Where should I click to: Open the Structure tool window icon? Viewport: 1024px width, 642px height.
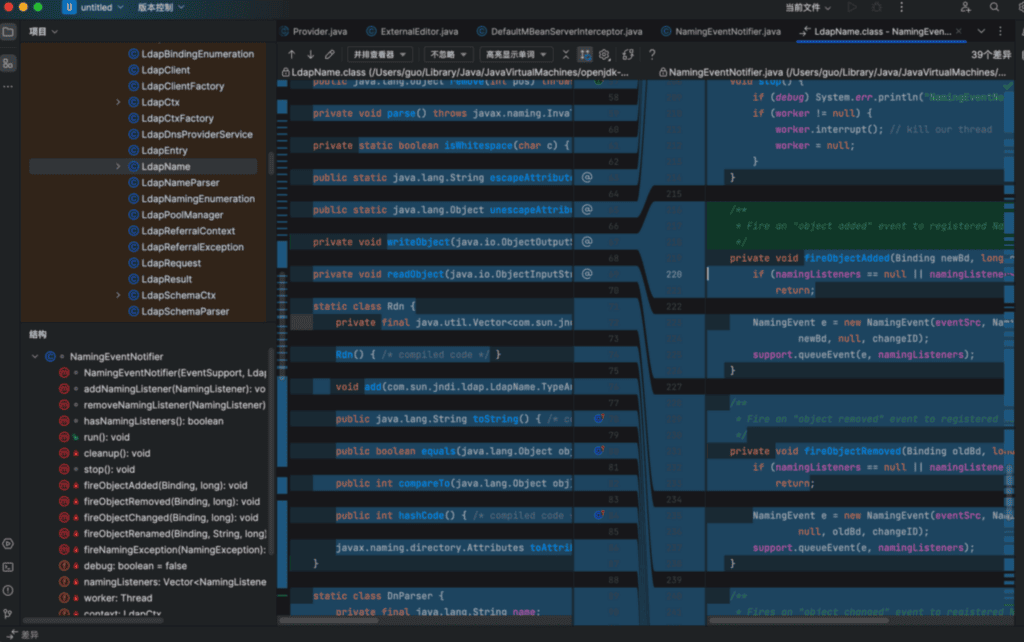(9, 63)
